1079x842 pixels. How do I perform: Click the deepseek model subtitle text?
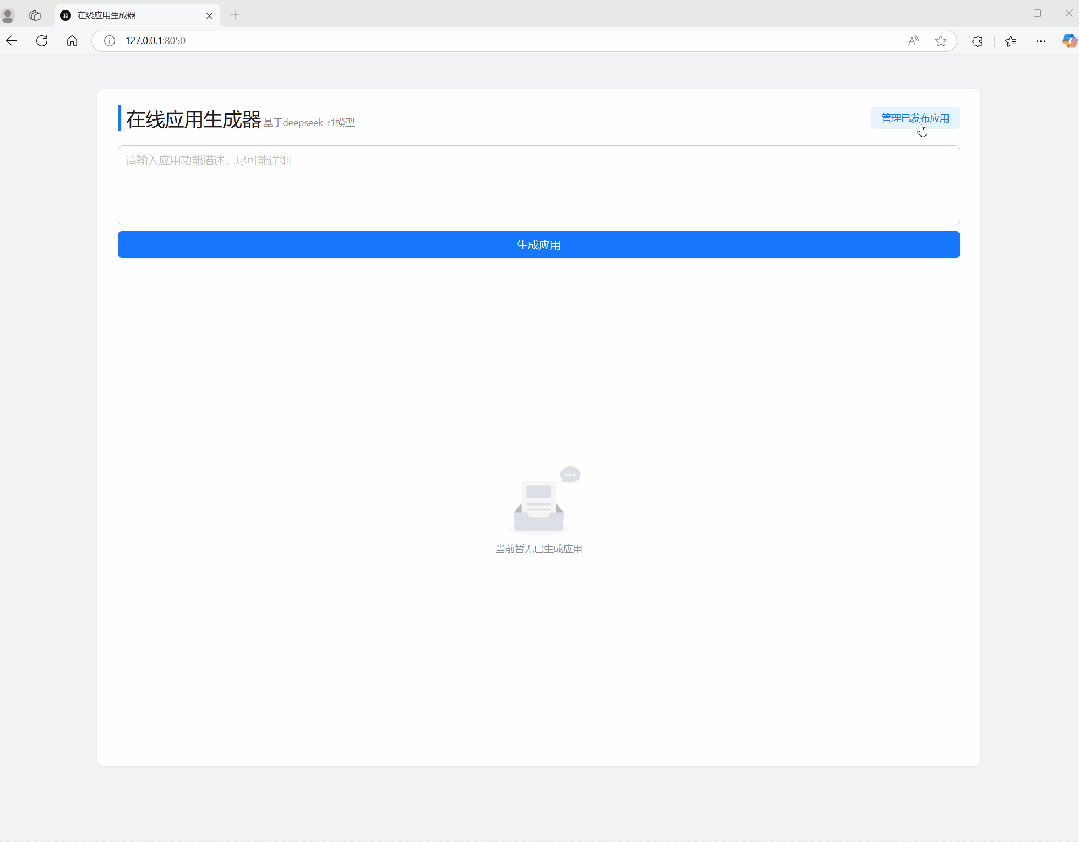(309, 122)
